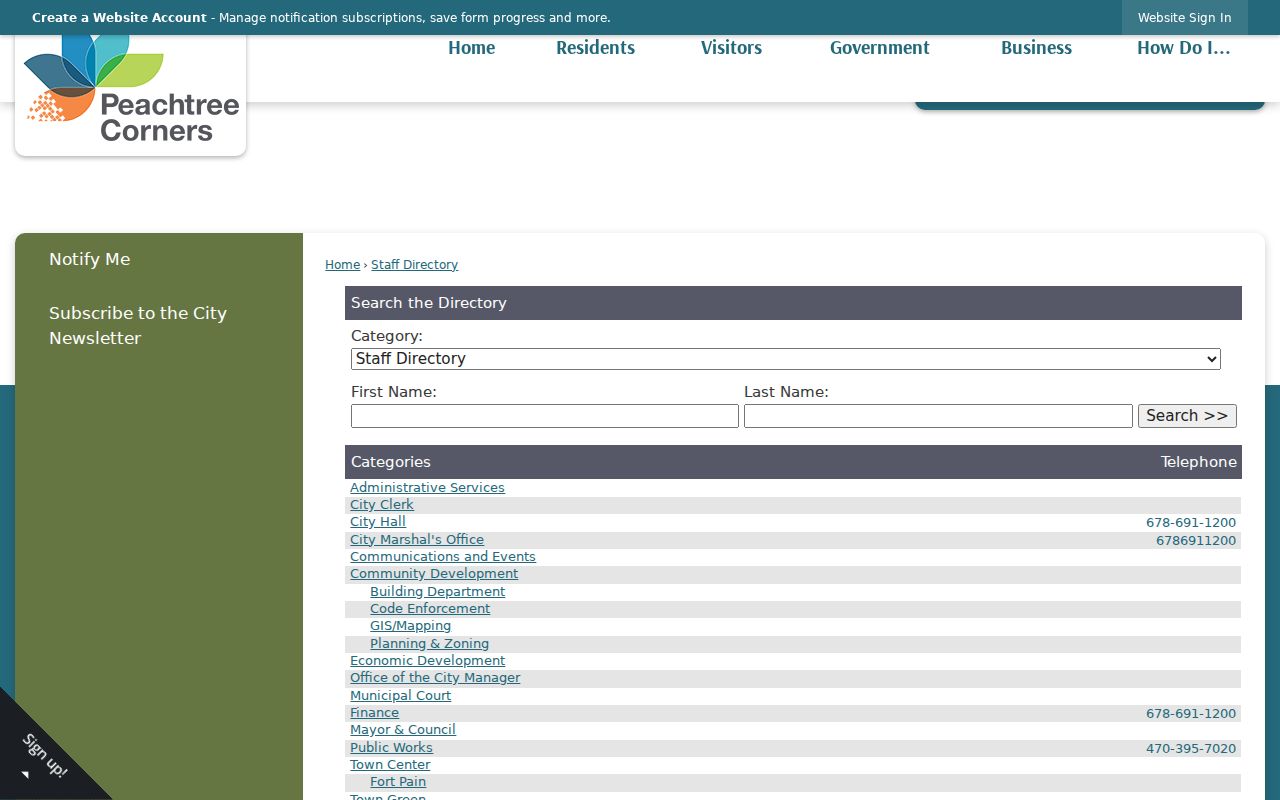Click the Telephone column header
The height and width of the screenshot is (800, 1280).
click(1198, 462)
